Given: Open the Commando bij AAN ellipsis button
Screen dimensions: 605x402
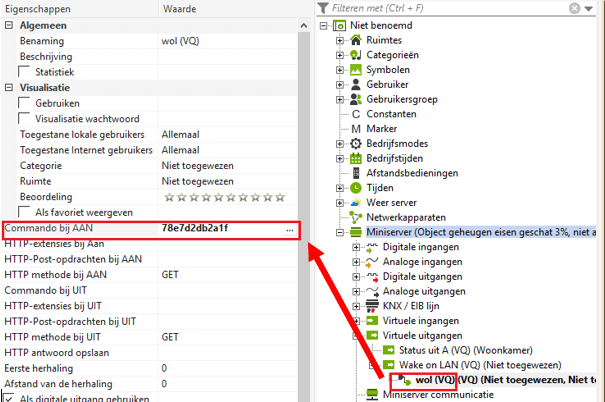Looking at the screenshot, I should click(289, 229).
